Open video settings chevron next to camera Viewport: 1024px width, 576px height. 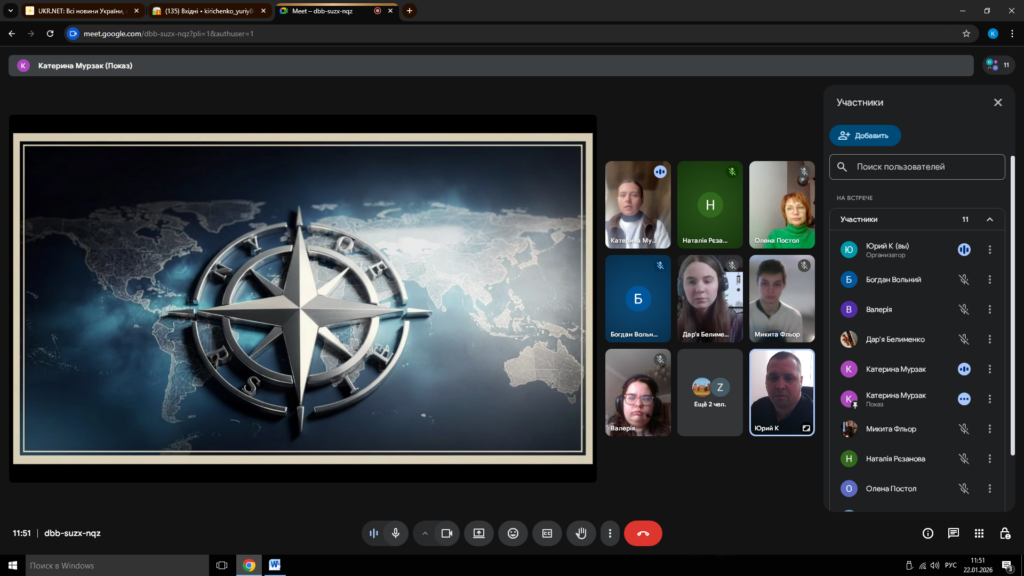click(x=424, y=534)
